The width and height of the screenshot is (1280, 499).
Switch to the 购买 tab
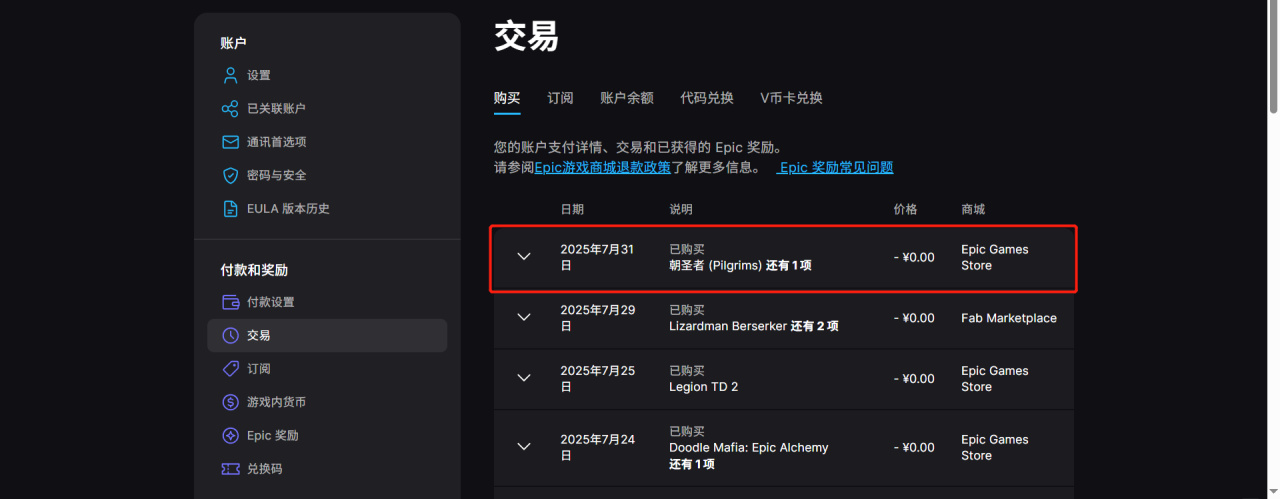point(507,98)
